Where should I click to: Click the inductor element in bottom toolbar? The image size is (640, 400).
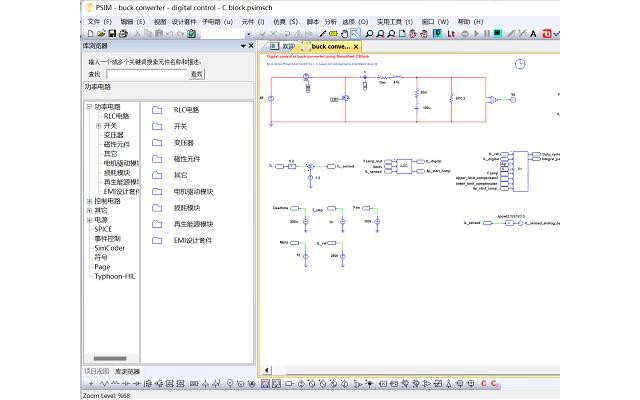[x=115, y=384]
